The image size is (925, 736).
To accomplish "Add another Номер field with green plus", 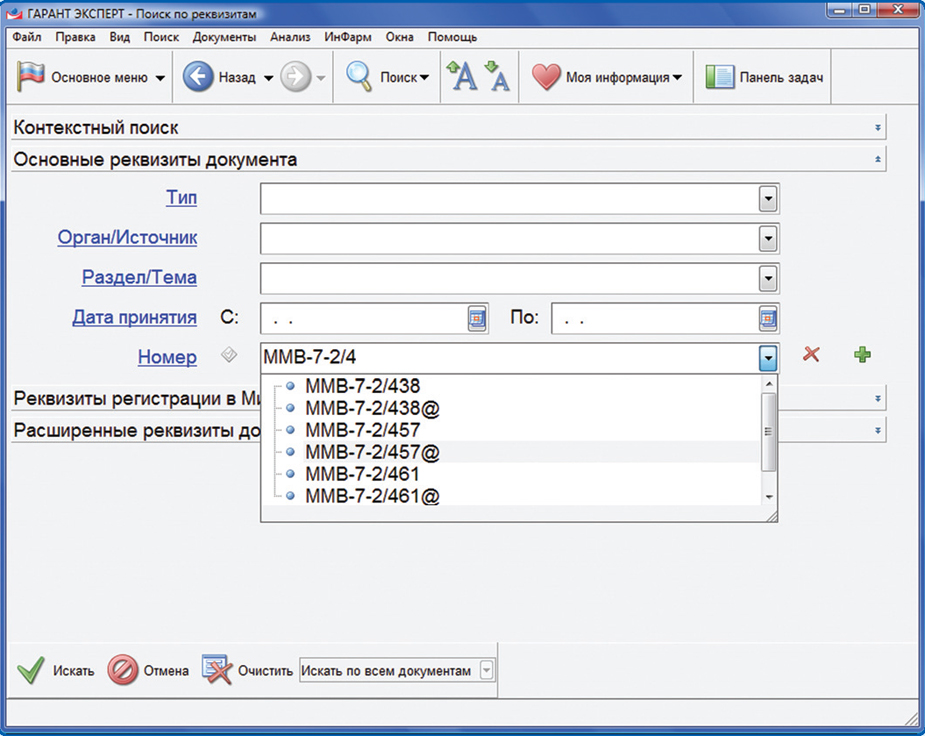I will tap(861, 355).
